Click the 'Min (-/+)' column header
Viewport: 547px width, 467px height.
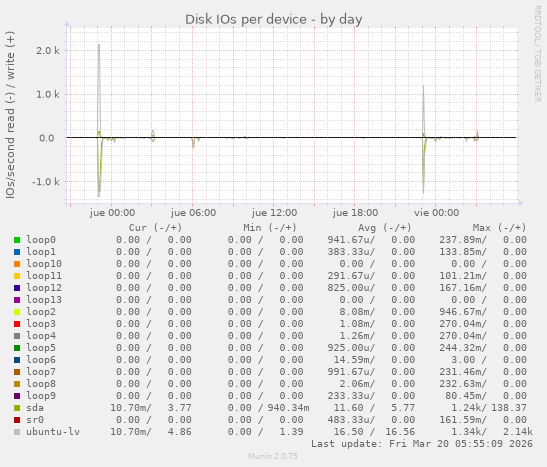click(270, 228)
